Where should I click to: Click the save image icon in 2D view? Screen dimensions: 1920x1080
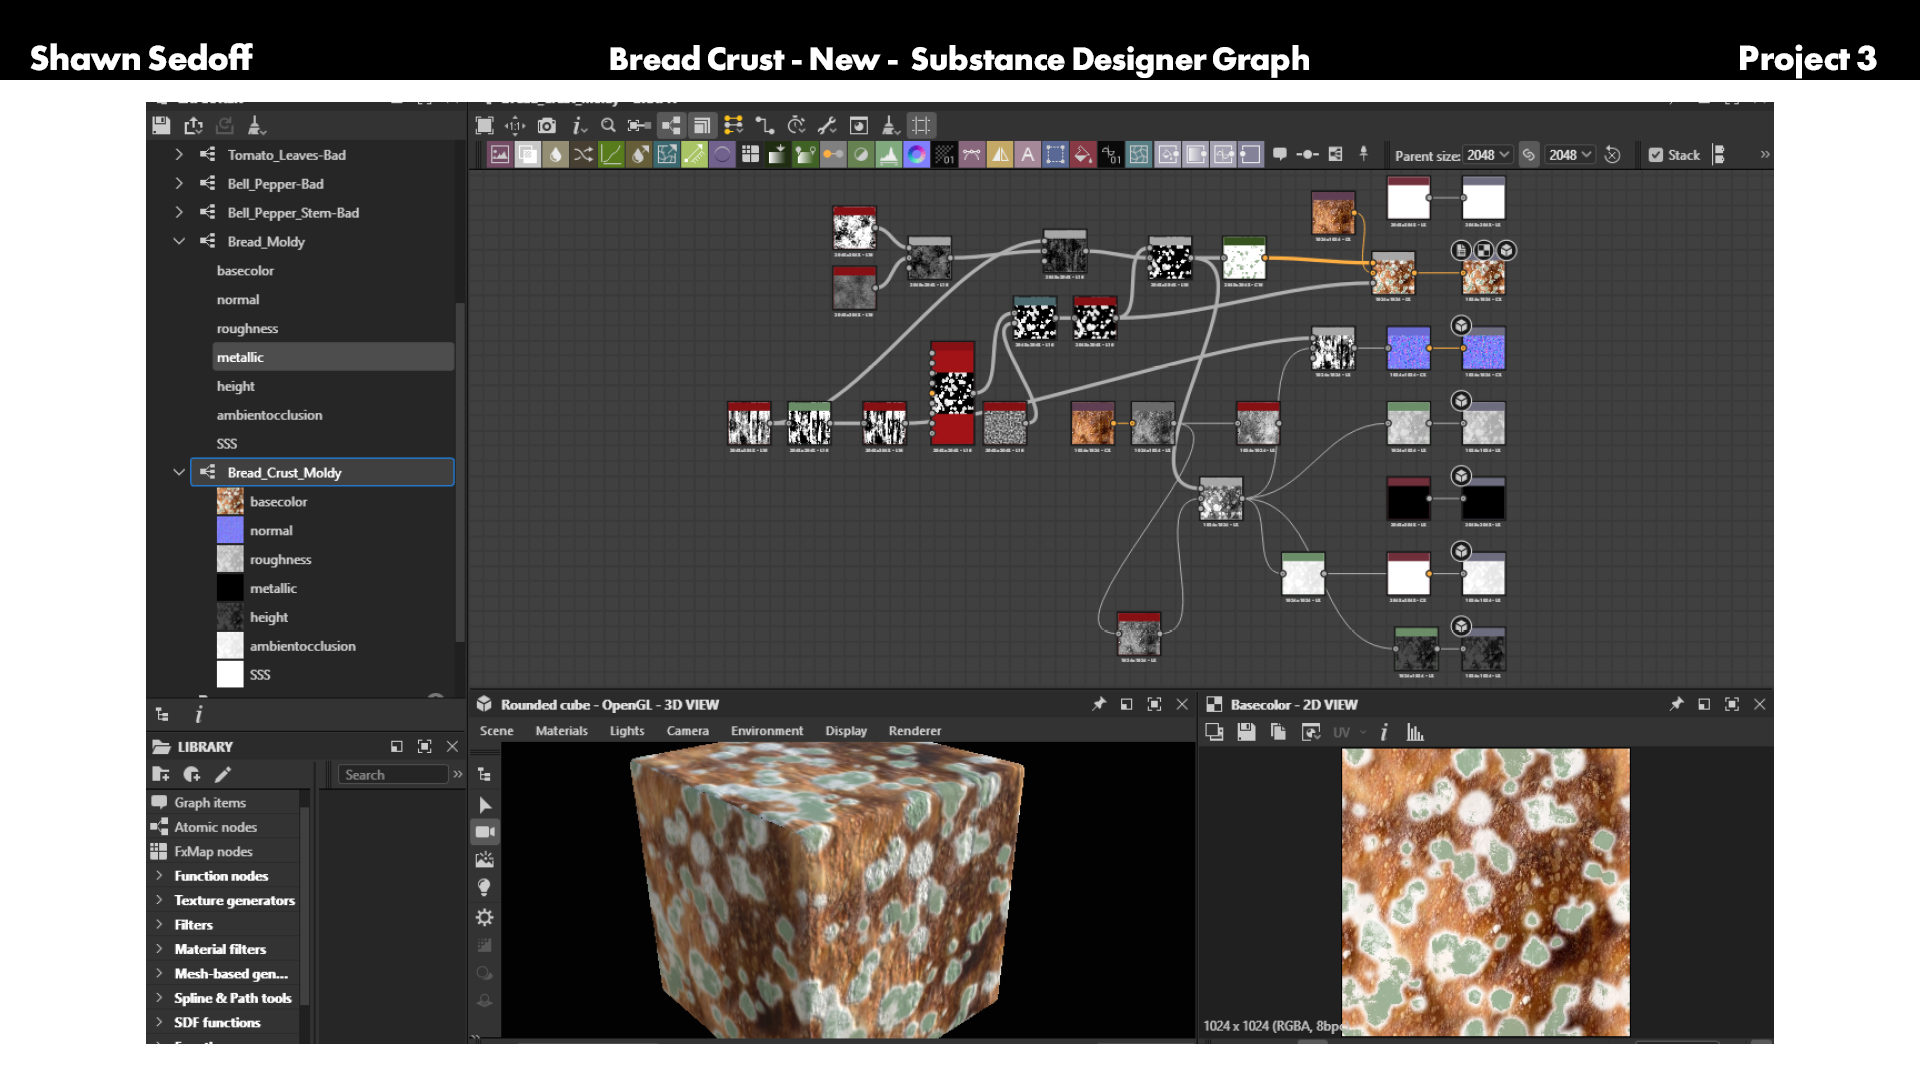[x=1246, y=732]
